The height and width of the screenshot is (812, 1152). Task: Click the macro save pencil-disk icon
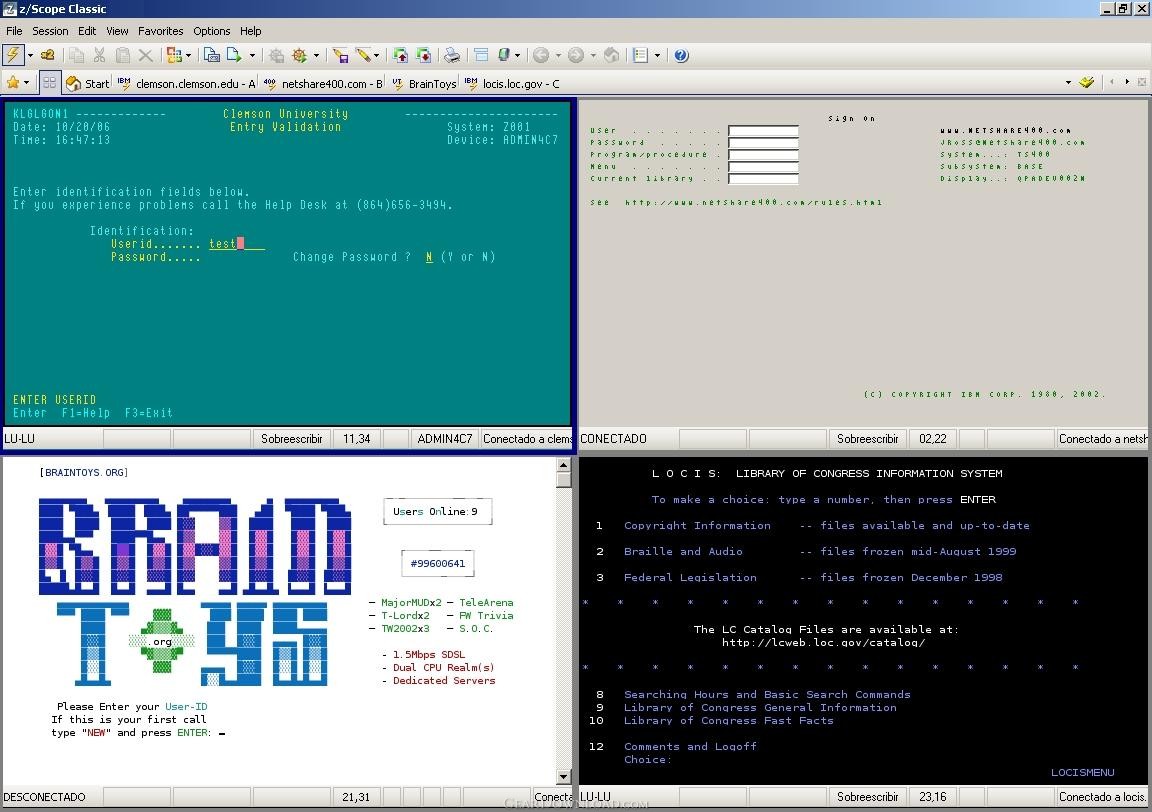tap(340, 55)
